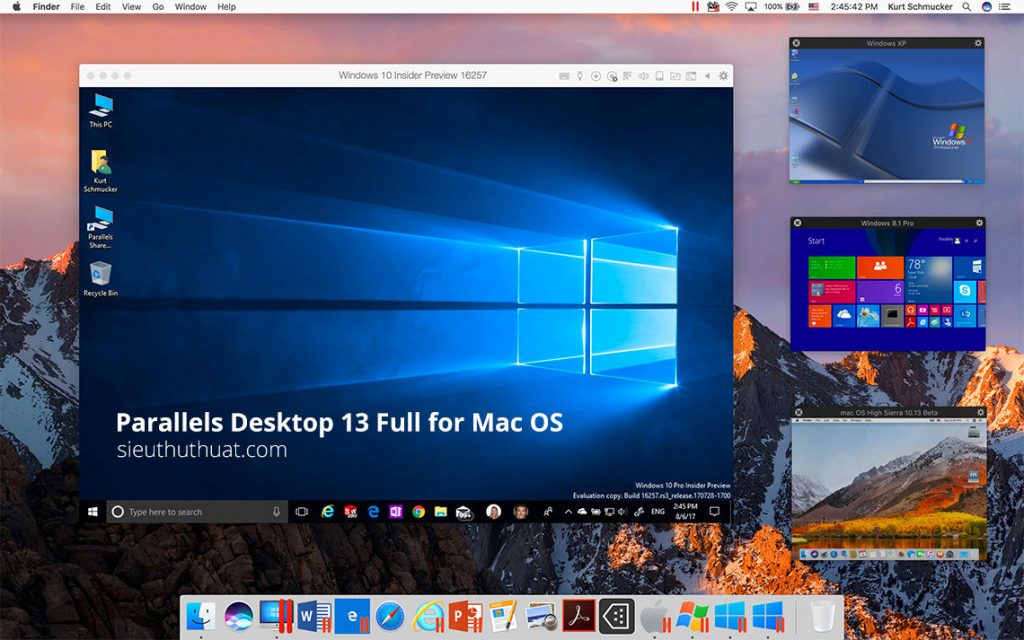Collapse the Parallels title bar icons with the arrow

coord(707,76)
